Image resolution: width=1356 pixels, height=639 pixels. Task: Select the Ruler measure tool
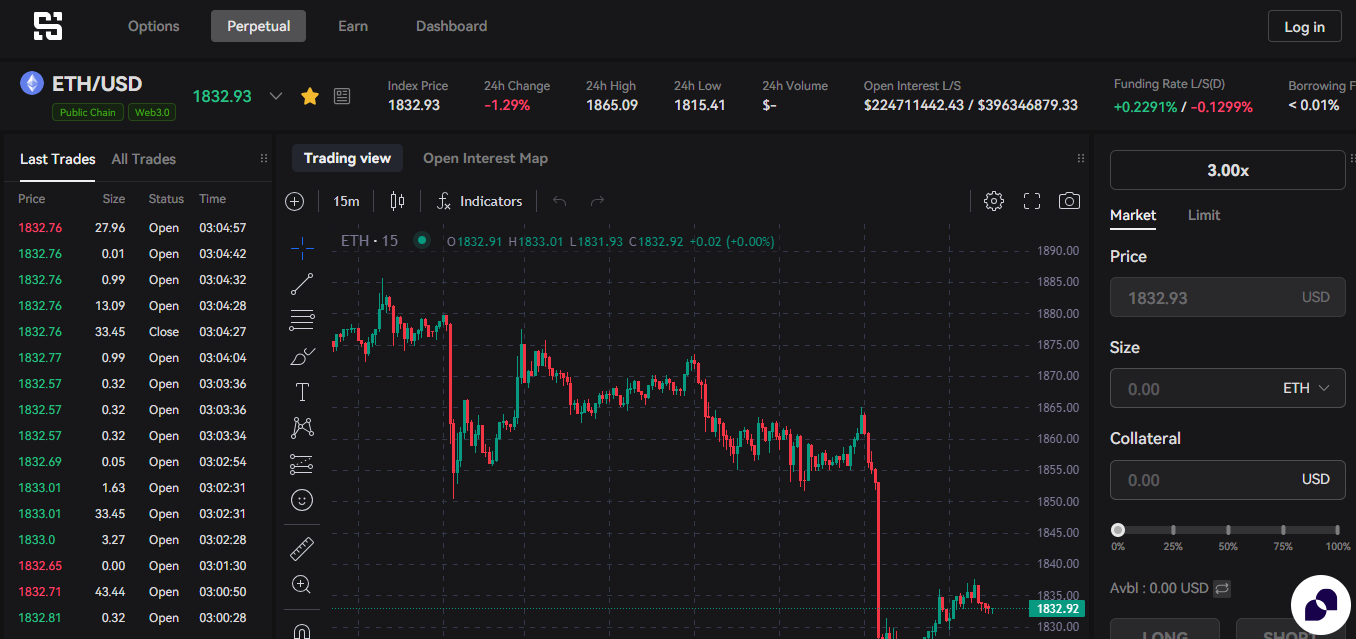(302, 547)
